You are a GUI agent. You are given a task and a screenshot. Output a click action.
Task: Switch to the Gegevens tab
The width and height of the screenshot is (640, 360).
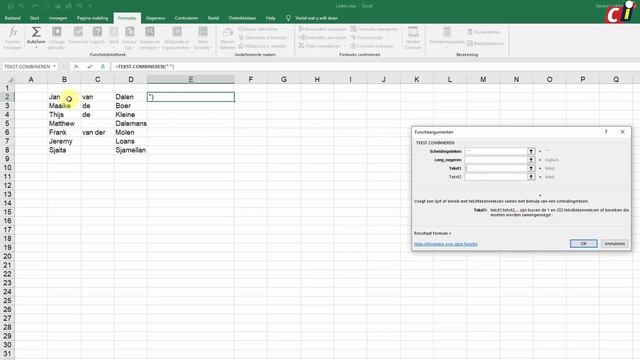click(x=156, y=18)
